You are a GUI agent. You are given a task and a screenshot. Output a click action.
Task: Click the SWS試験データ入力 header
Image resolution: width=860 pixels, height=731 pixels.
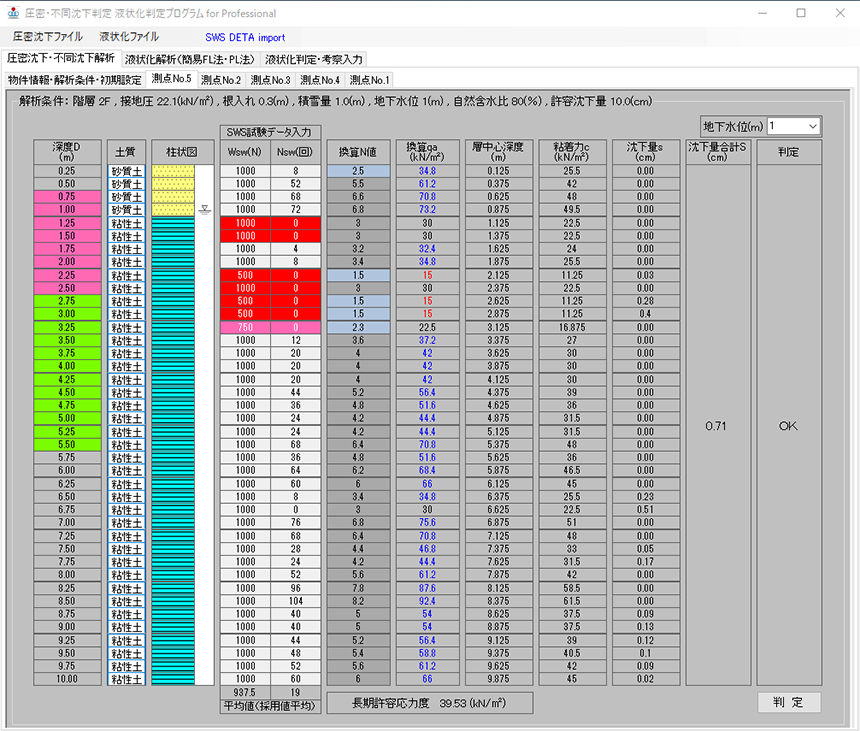pos(270,132)
